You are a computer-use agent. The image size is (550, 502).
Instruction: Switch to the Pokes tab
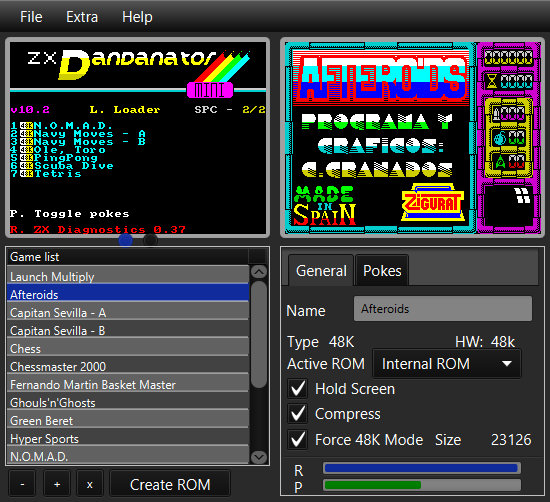(x=382, y=270)
